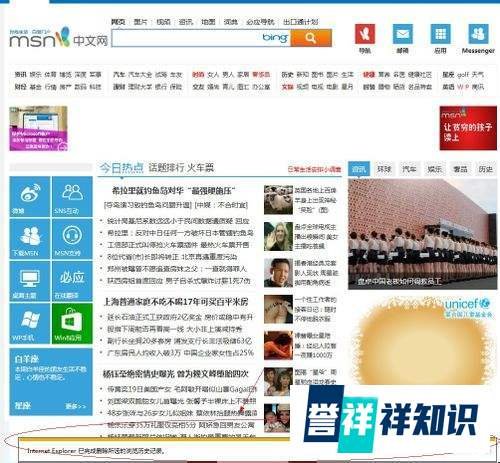Open the blonde woman waving thumbnail
This screenshot has height=463, width=500.
(278, 236)
